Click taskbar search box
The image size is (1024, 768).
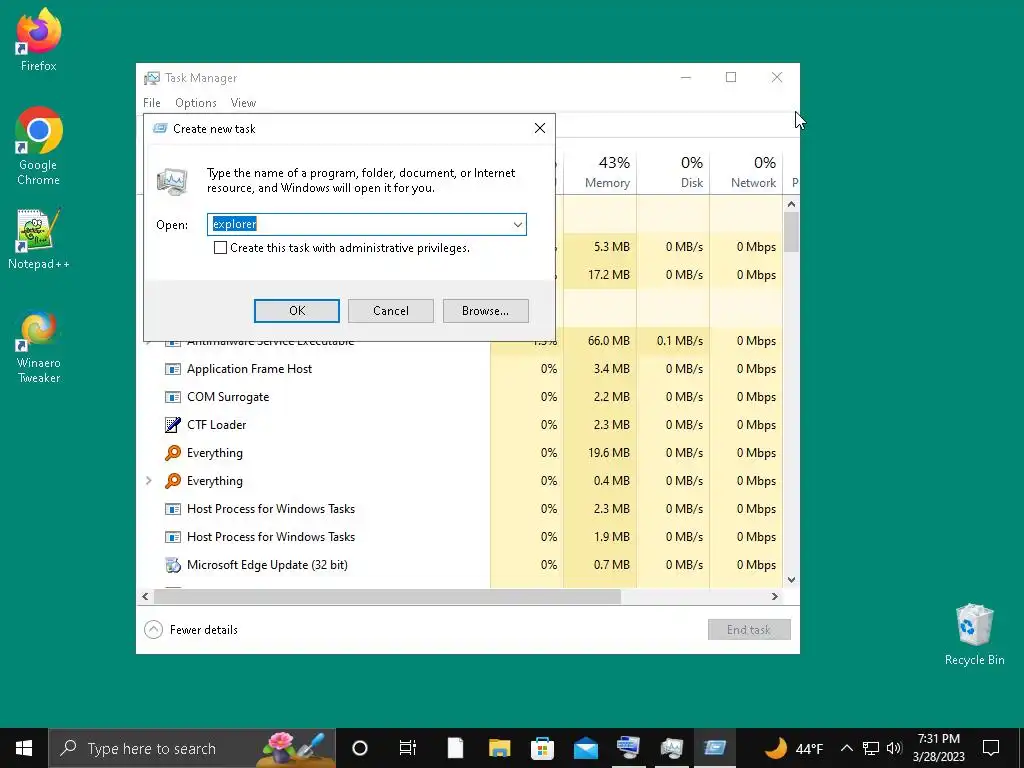(192, 748)
